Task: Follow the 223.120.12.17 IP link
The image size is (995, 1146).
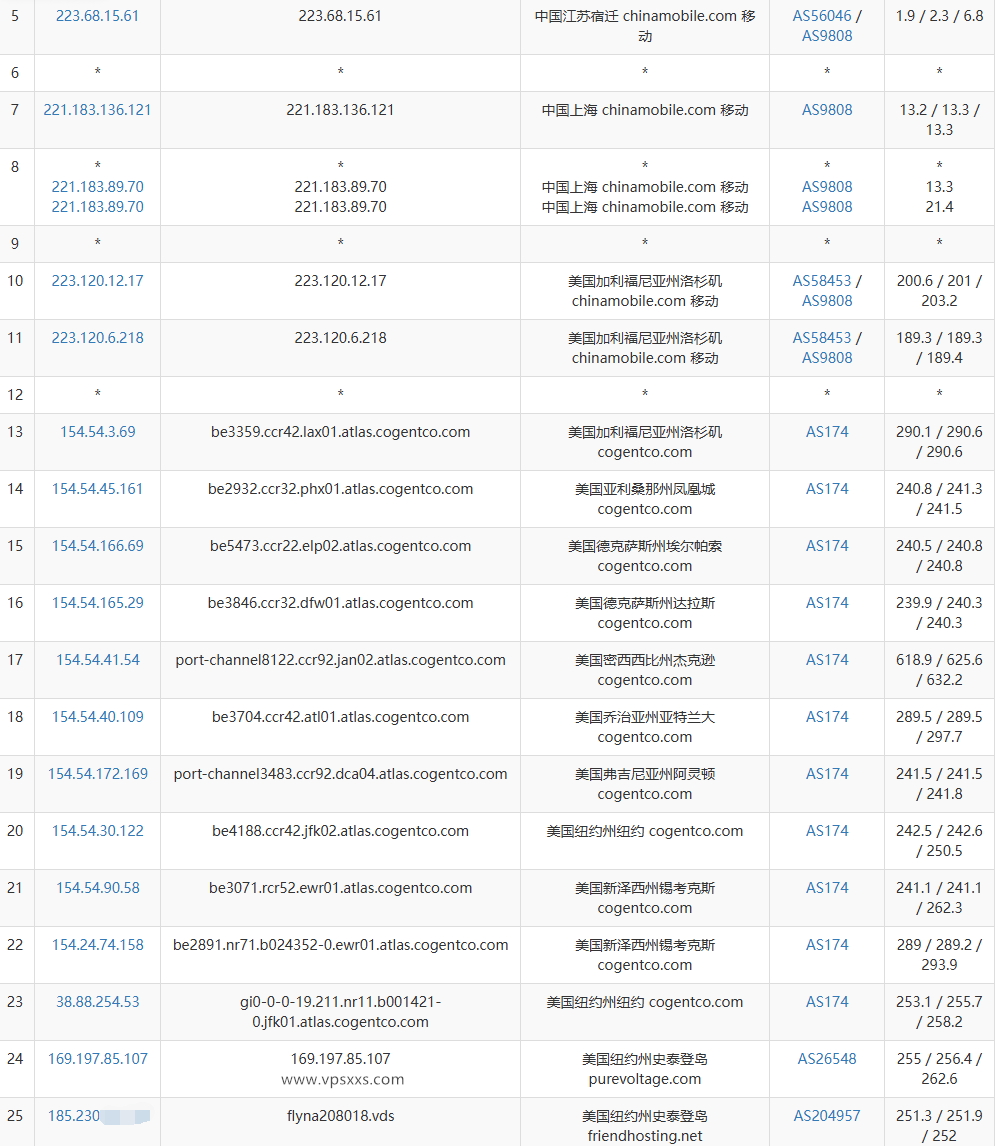Action: pos(97,281)
